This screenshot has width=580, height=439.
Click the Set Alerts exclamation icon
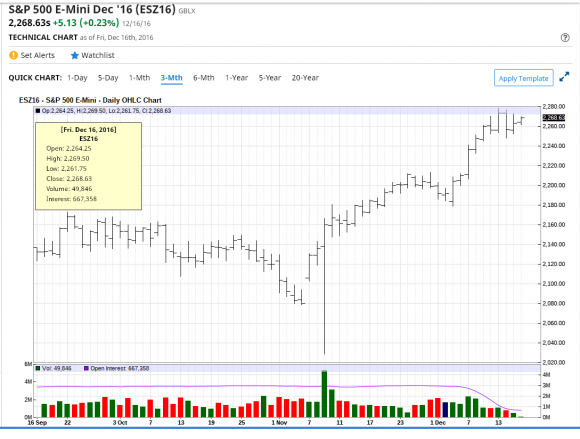[13, 55]
